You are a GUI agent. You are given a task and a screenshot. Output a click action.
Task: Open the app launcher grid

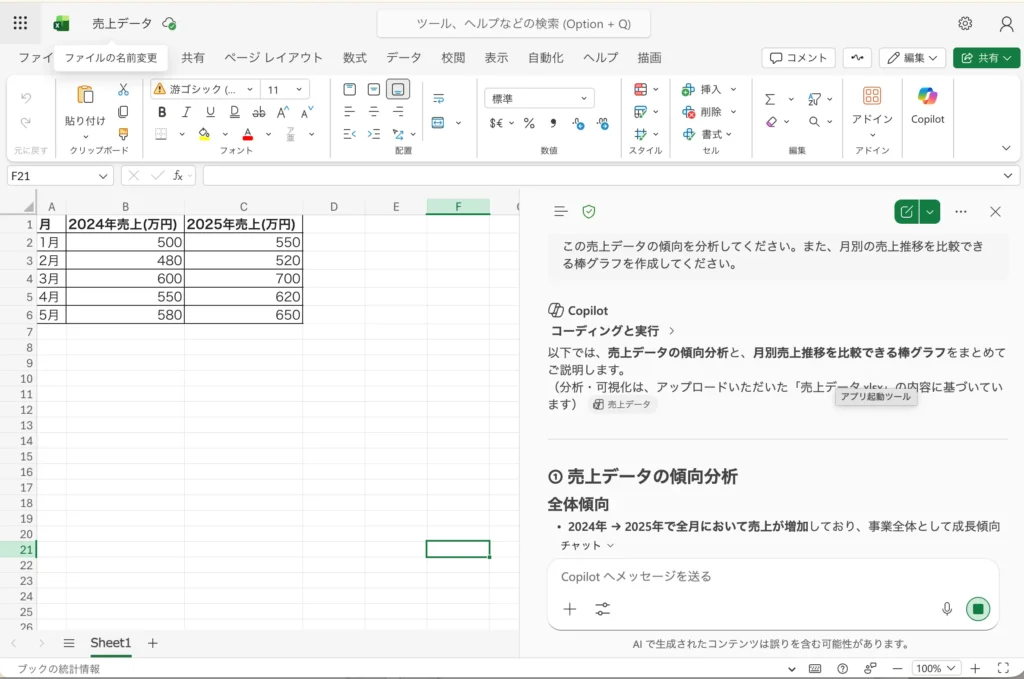click(x=20, y=24)
